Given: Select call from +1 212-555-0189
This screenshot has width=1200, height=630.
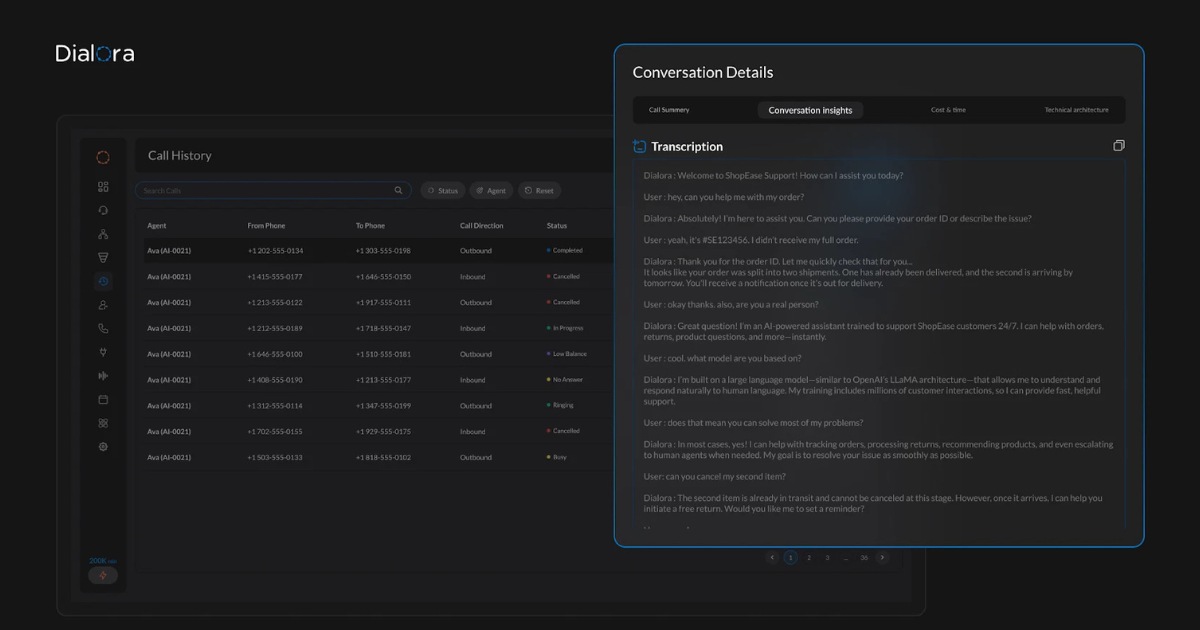Looking at the screenshot, I should point(275,328).
